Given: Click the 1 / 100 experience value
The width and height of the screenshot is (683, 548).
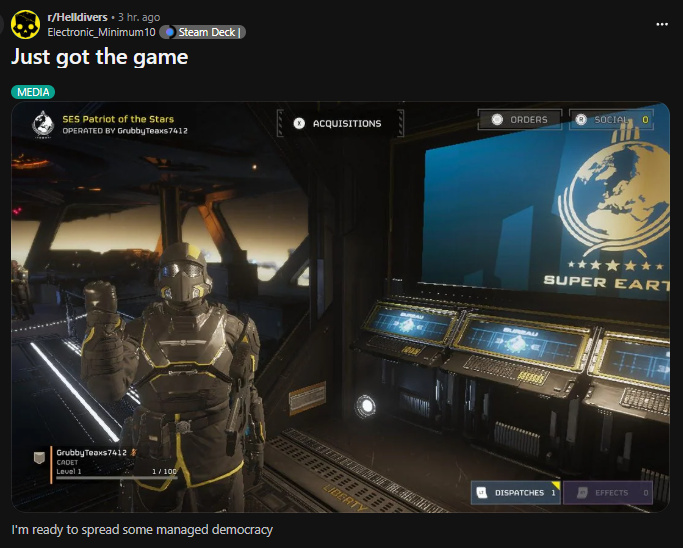Looking at the screenshot, I should 164,471.
